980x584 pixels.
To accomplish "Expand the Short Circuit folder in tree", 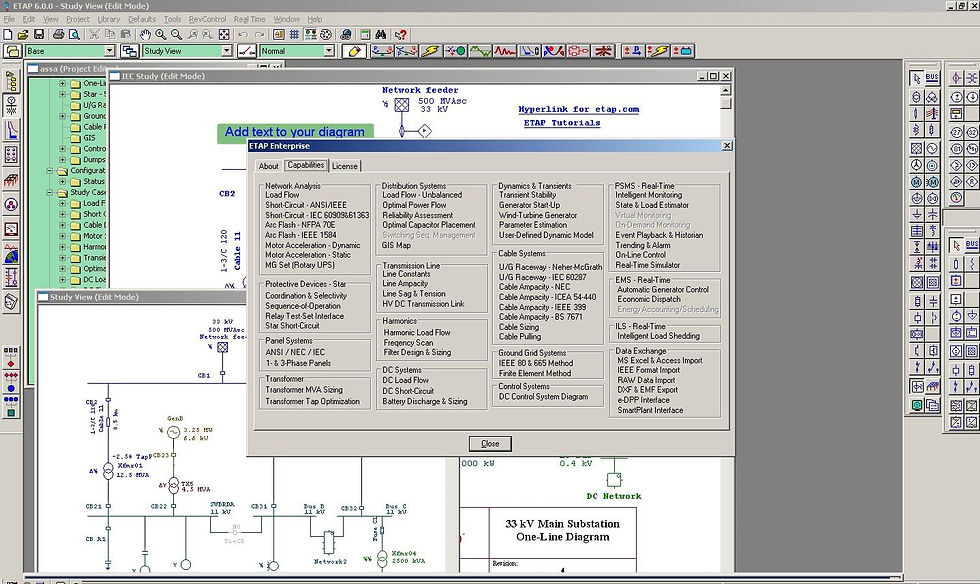I will click(x=62, y=214).
